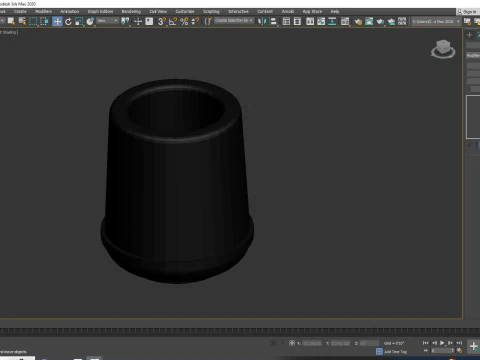Open the Create menu
480x360 pixels.
tap(20, 11)
